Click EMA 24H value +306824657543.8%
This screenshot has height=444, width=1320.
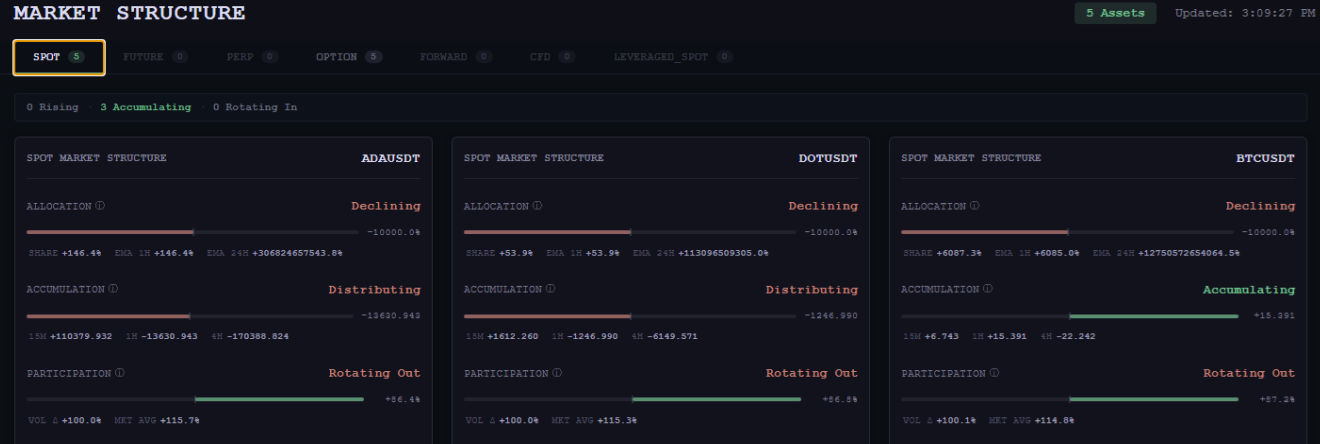(297, 253)
